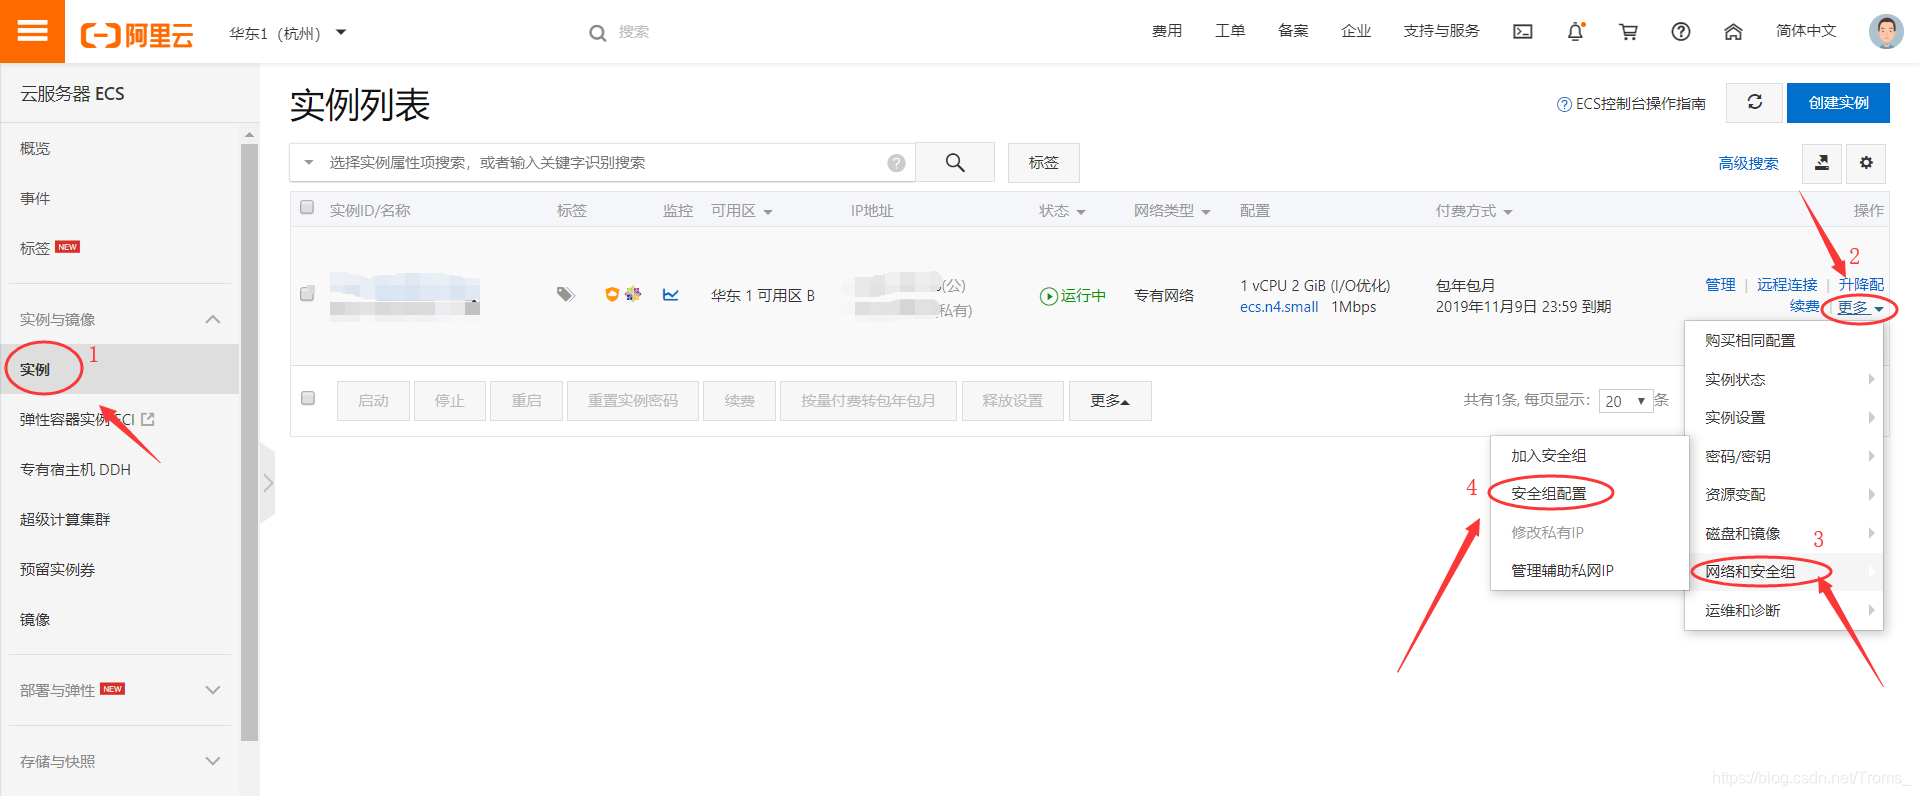Expand 存储与快照 sidebar section

[x=212, y=761]
